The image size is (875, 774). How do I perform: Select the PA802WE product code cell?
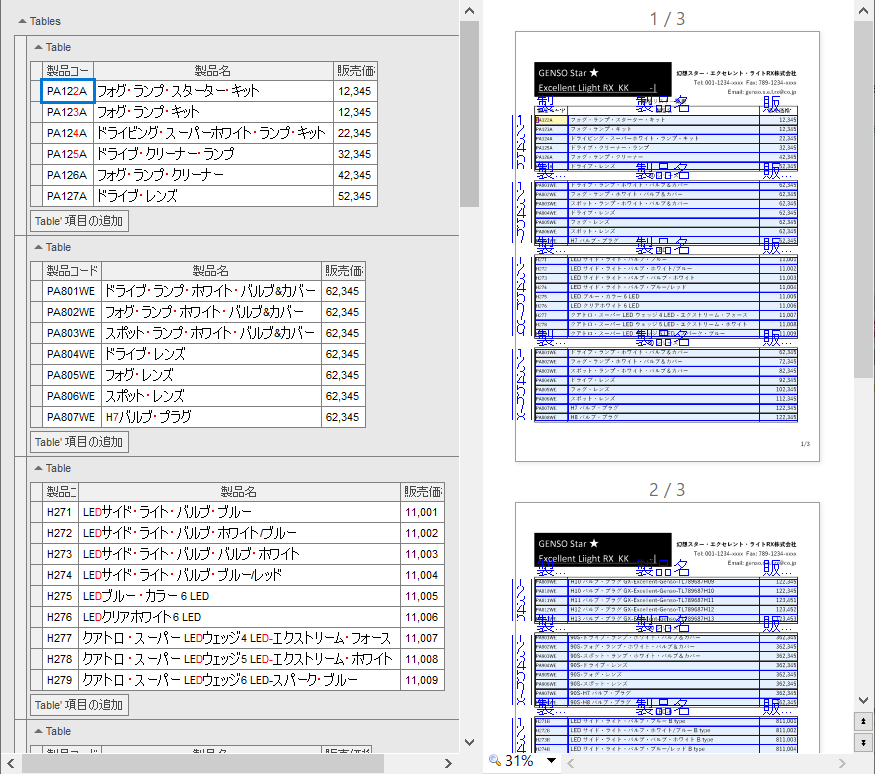click(71, 312)
